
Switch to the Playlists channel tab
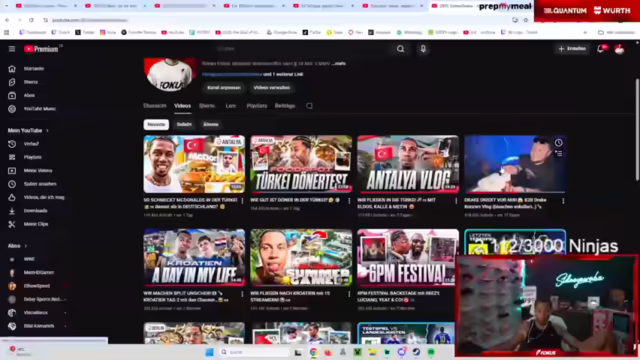pyautogui.click(x=257, y=106)
